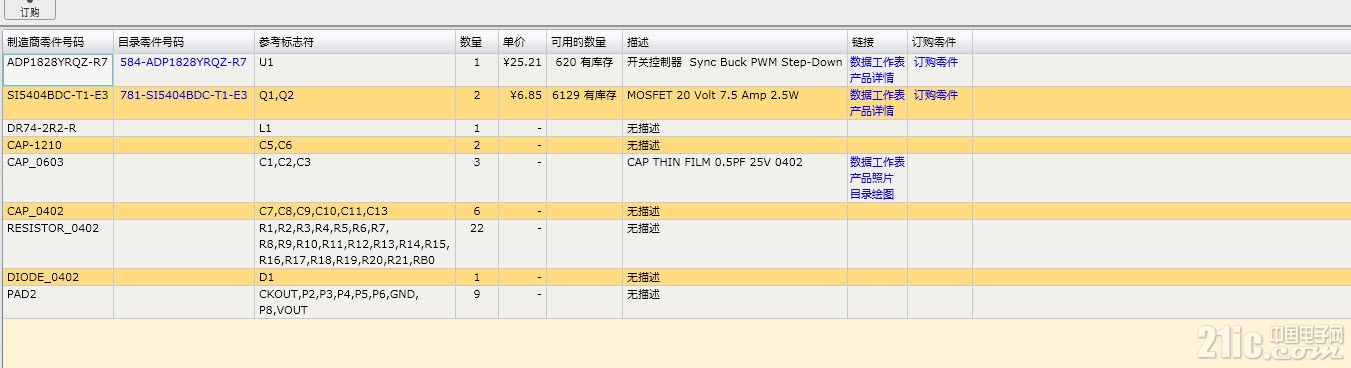Open 目录绘图 link in CAP_0603 row
Image resolution: width=1351 pixels, height=368 pixels.
pyautogui.click(x=872, y=194)
